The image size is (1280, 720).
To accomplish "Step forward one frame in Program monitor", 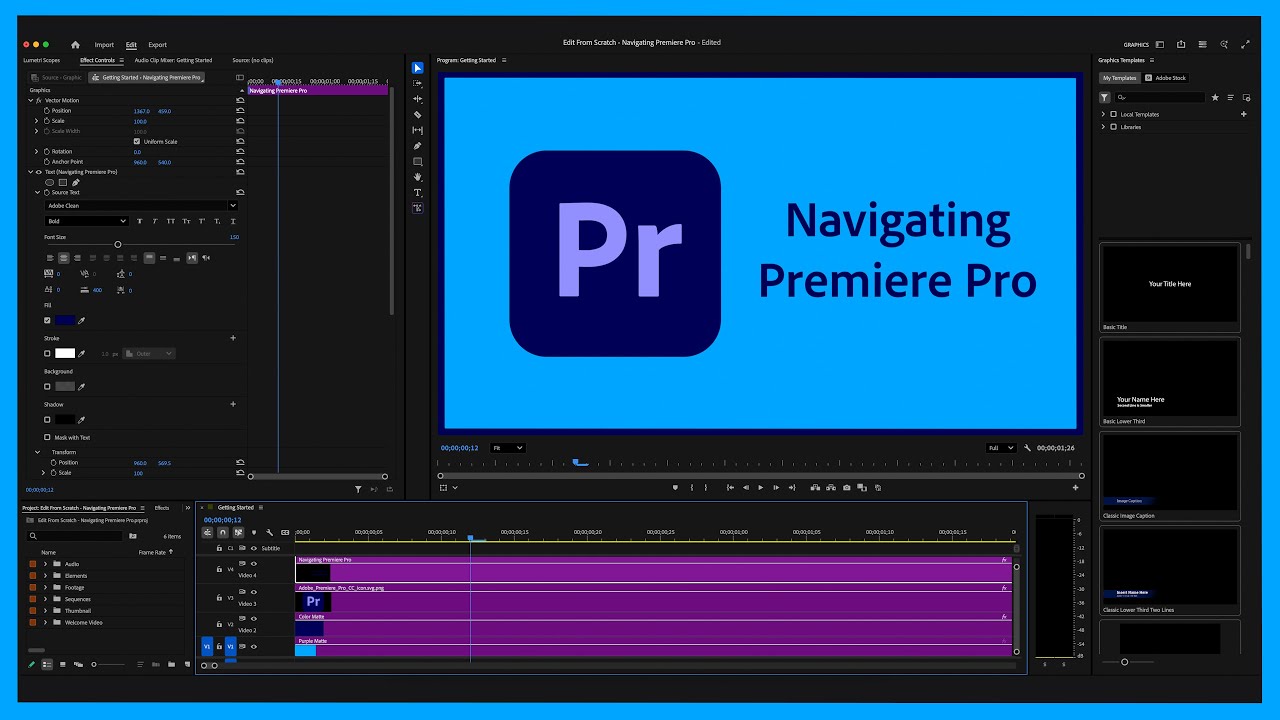I will (775, 488).
